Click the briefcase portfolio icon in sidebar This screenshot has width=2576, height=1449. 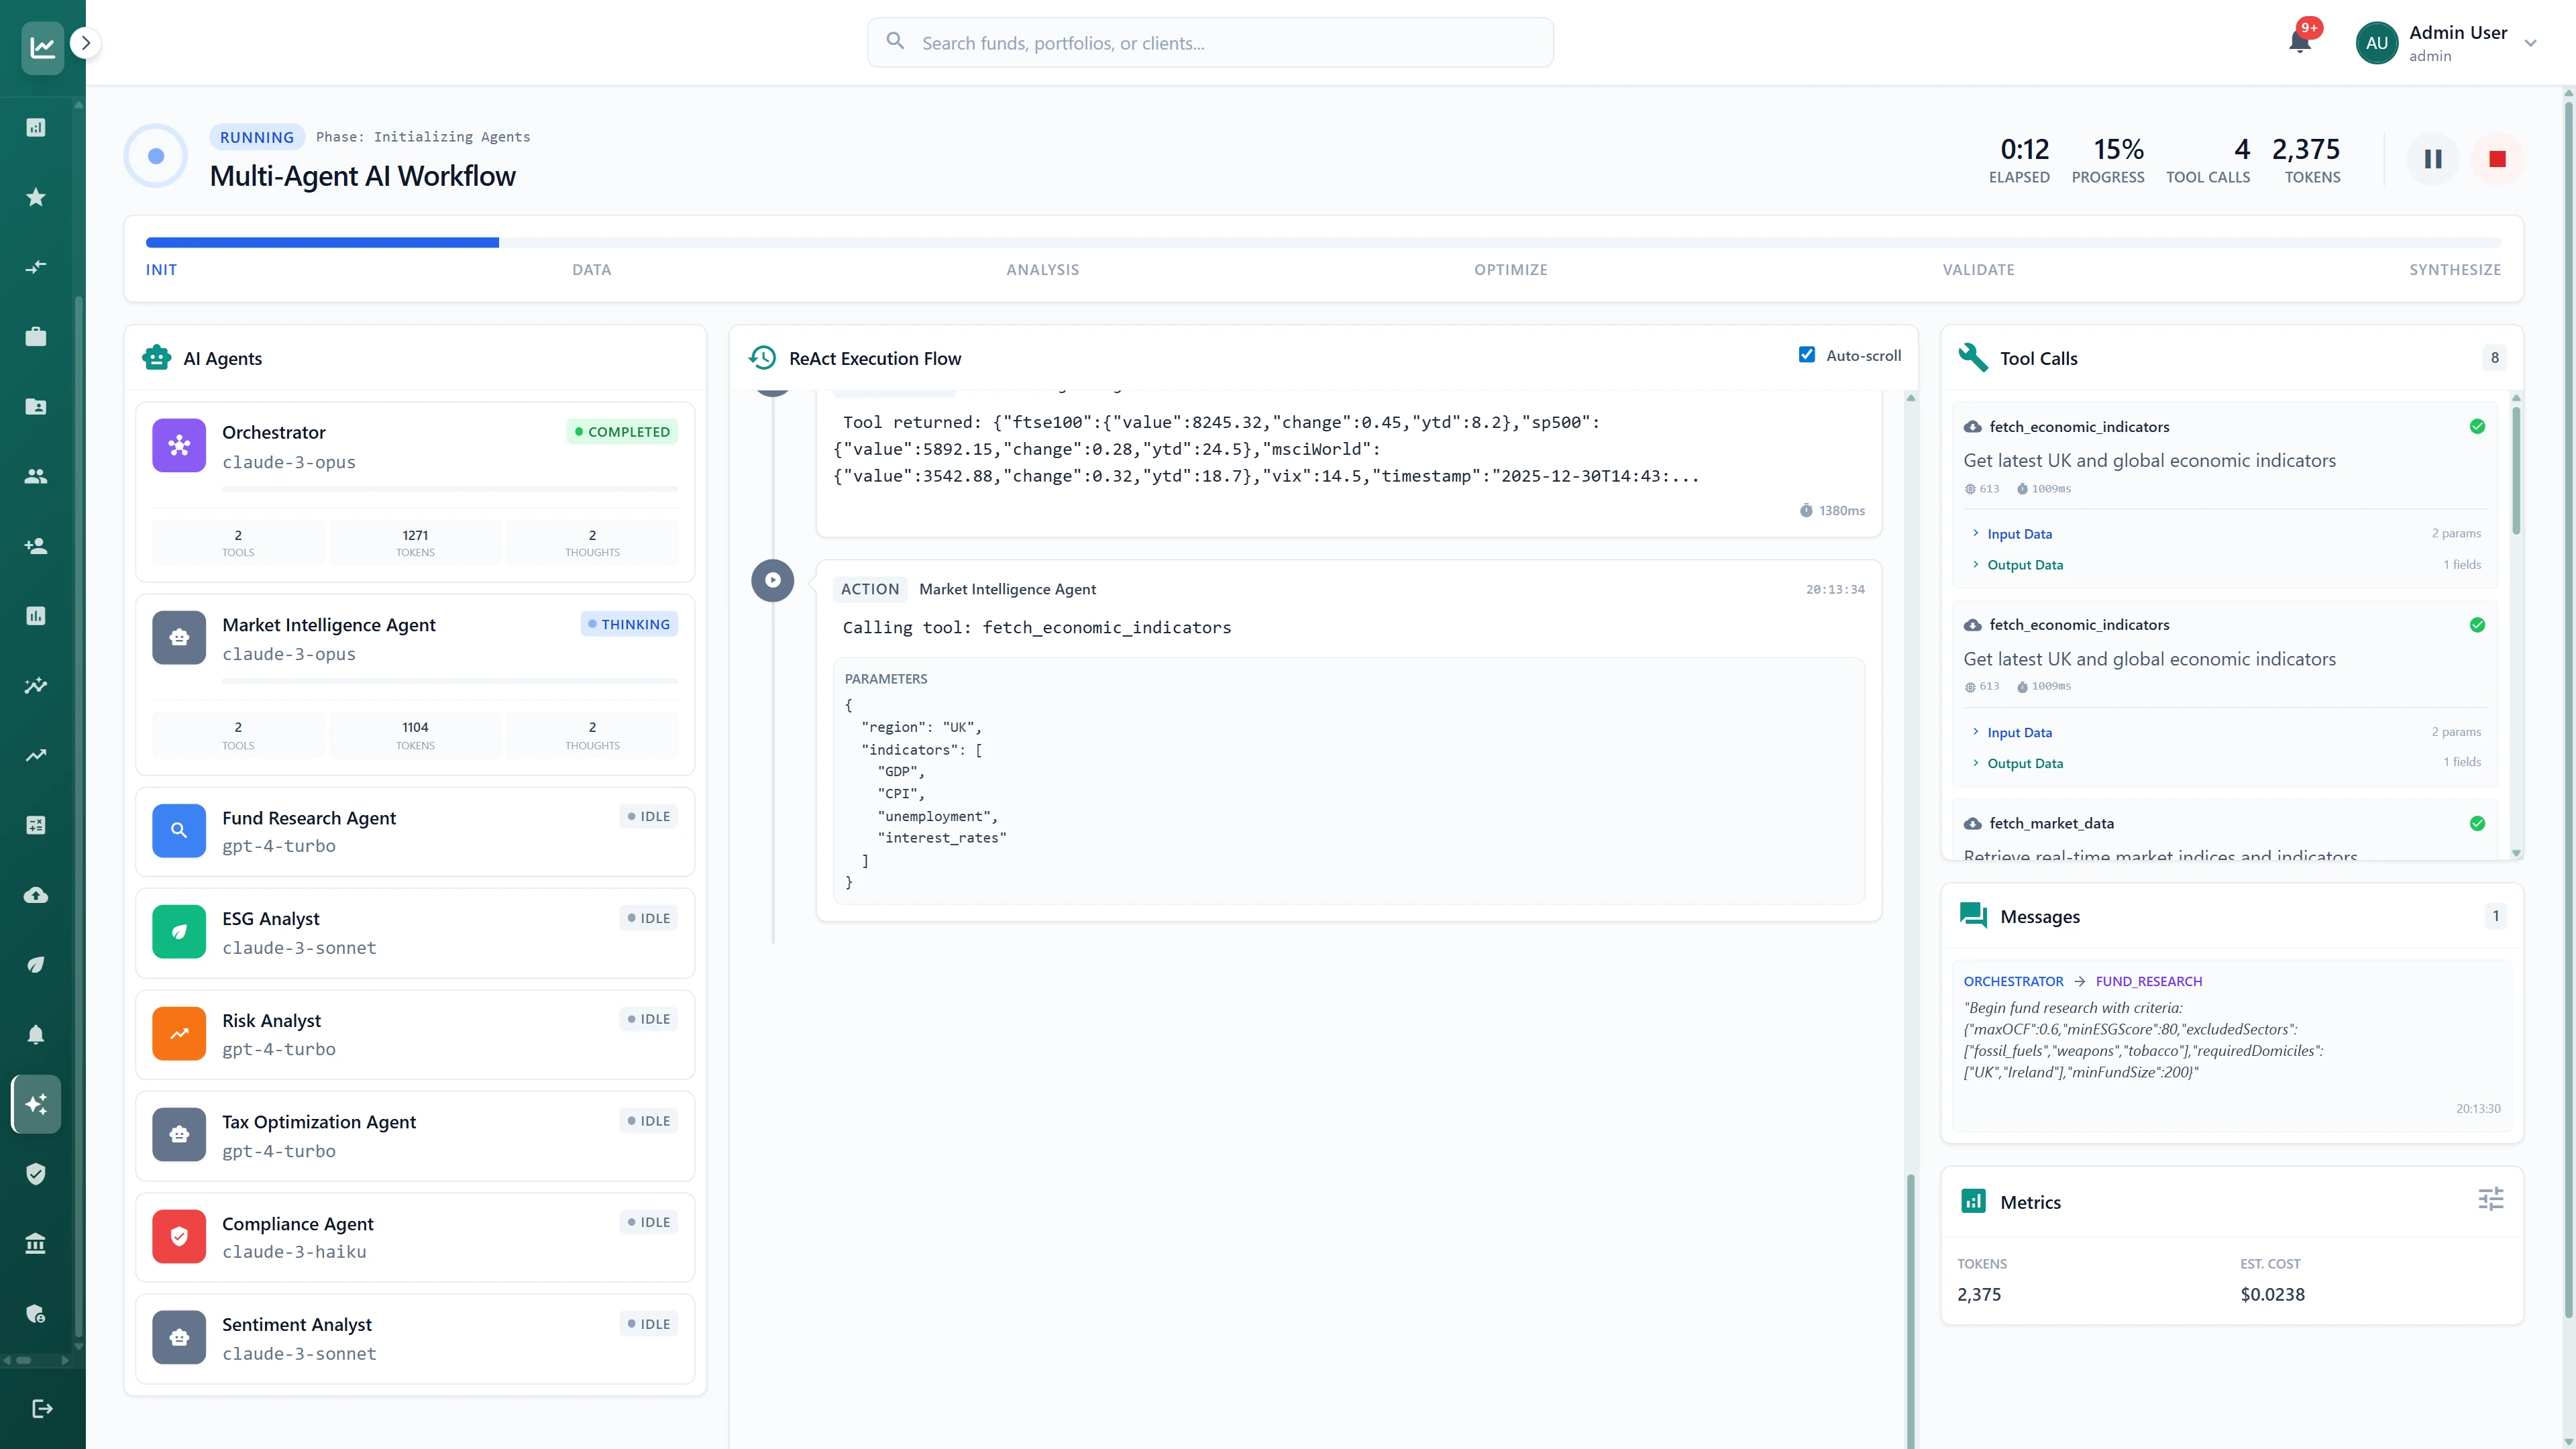pos(36,337)
